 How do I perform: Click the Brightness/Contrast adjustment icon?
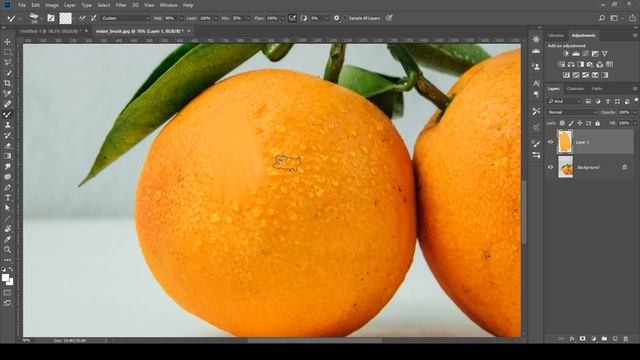pos(566,53)
